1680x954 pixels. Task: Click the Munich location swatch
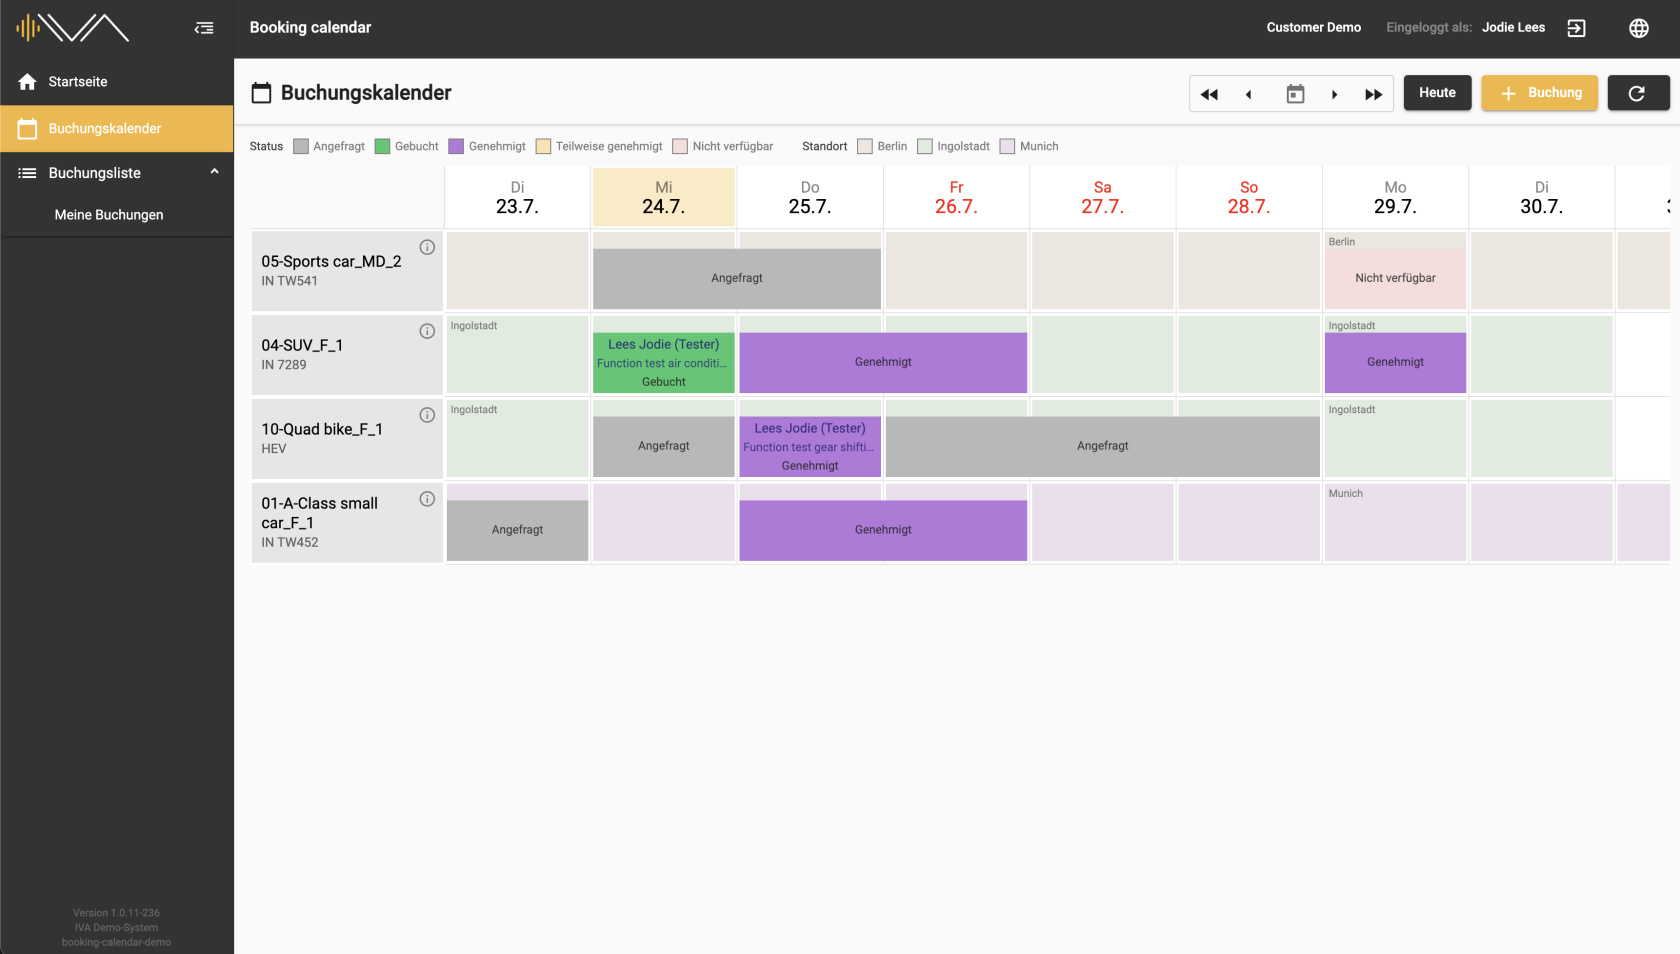click(x=1007, y=146)
